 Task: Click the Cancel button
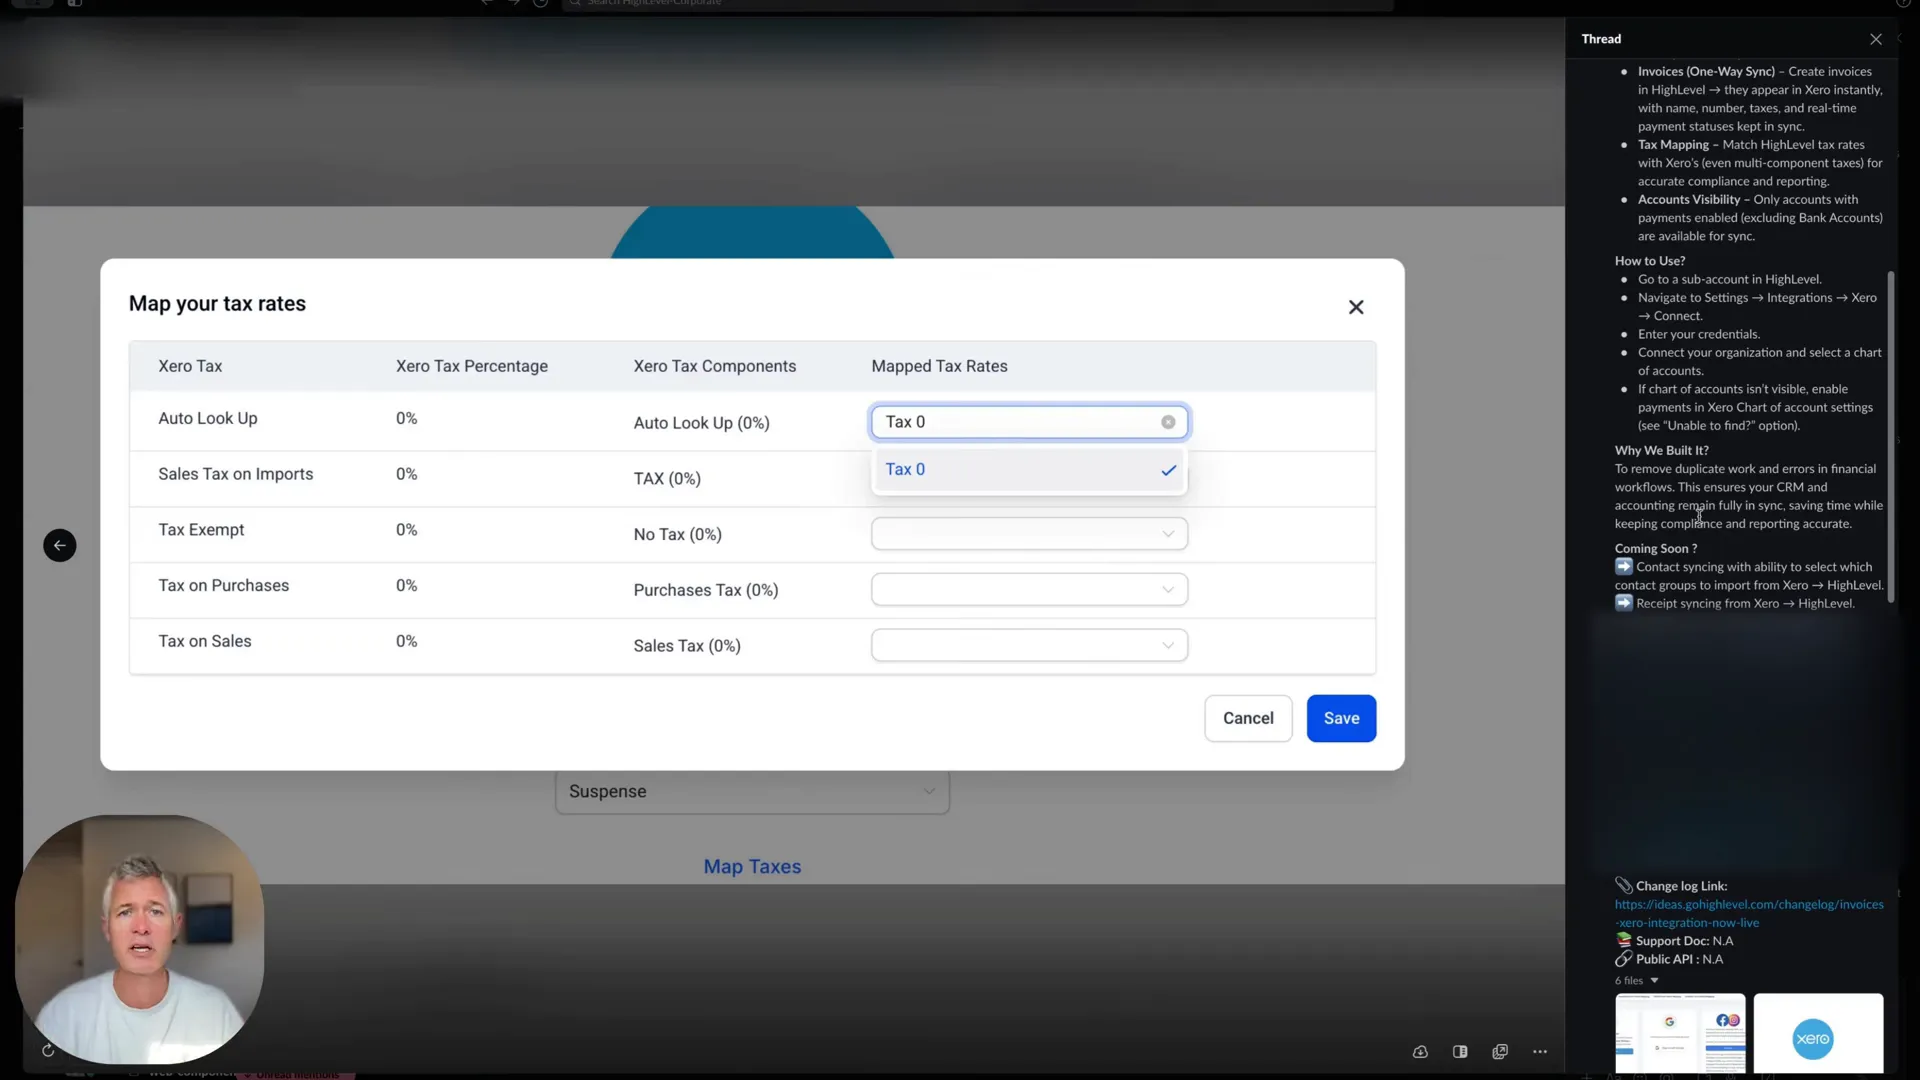click(1248, 718)
